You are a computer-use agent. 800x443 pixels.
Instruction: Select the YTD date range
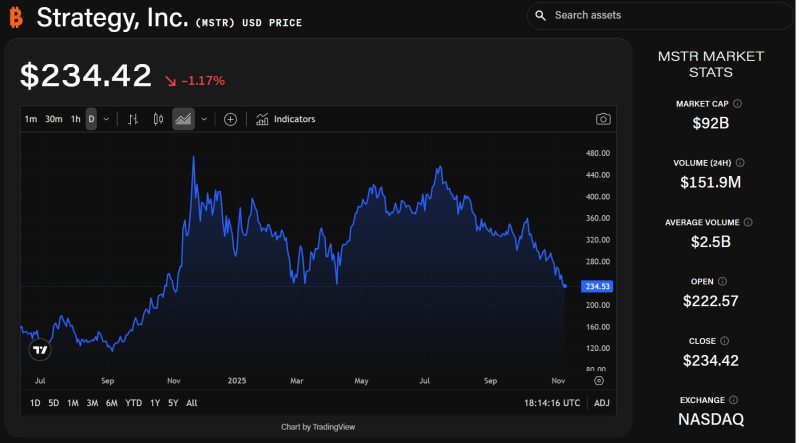coord(133,403)
